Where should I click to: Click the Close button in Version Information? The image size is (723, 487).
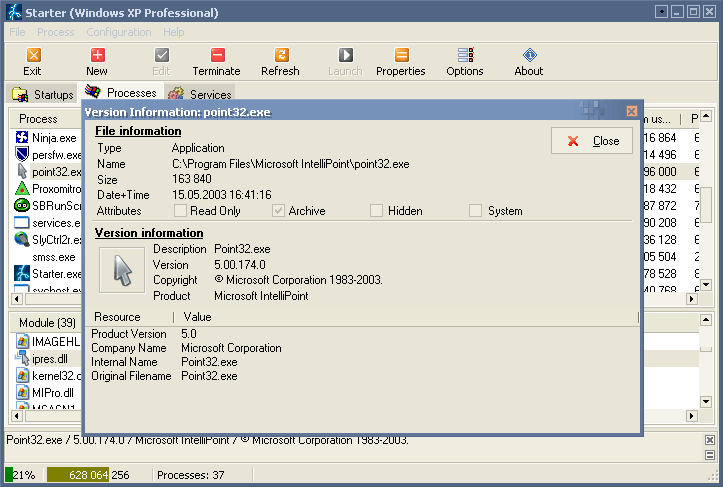click(592, 141)
